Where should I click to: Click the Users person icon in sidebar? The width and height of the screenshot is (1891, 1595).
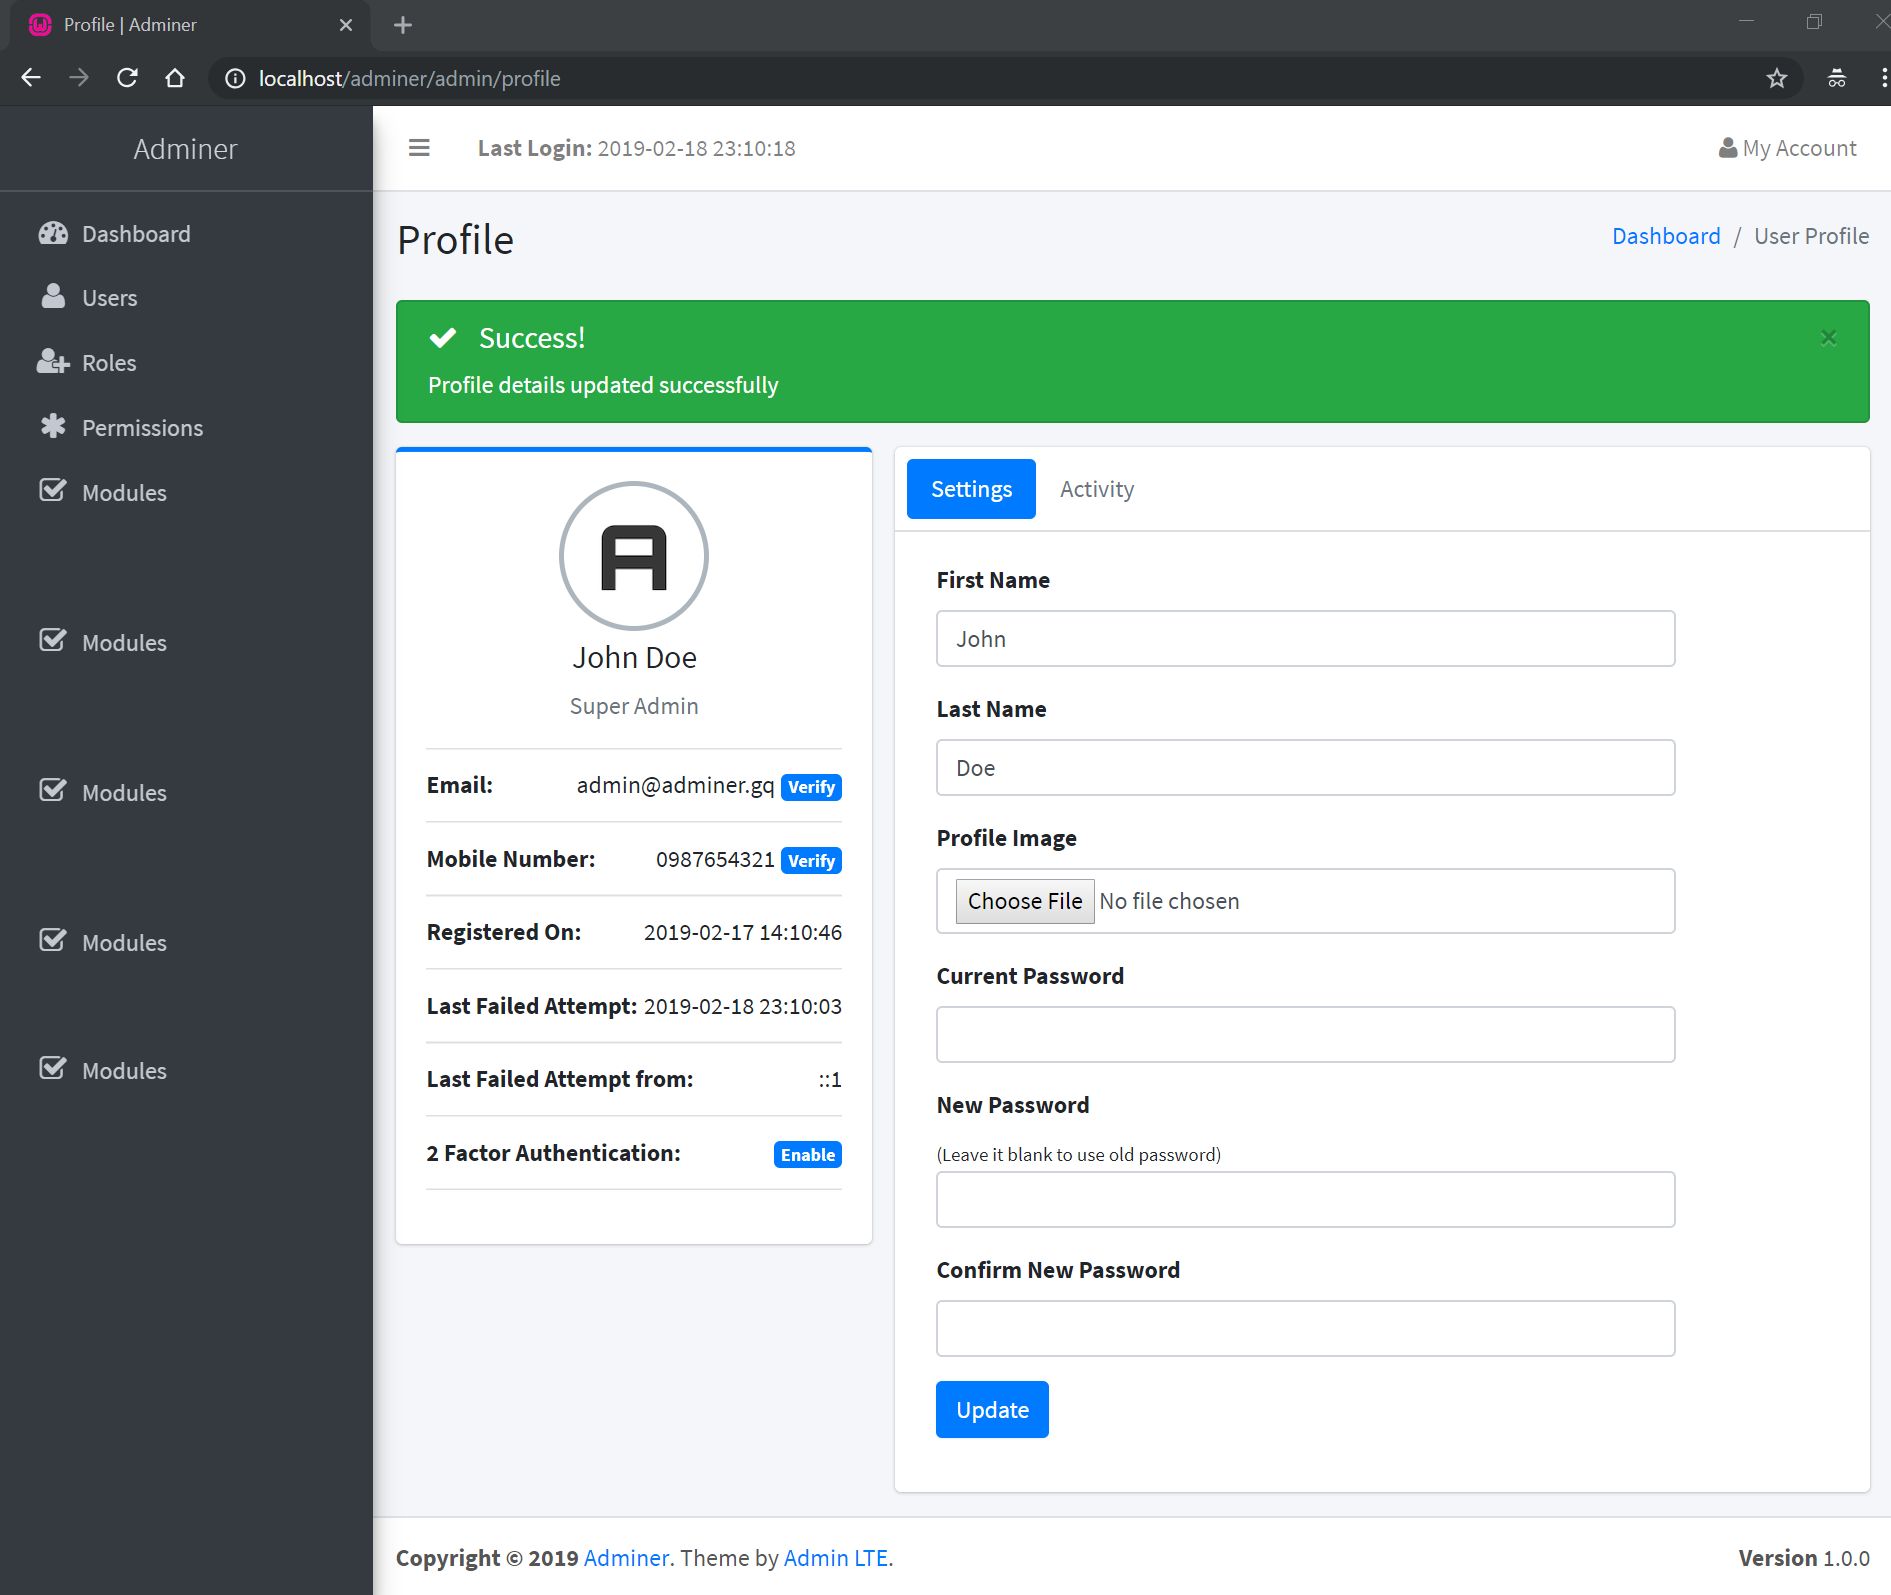[x=53, y=297]
